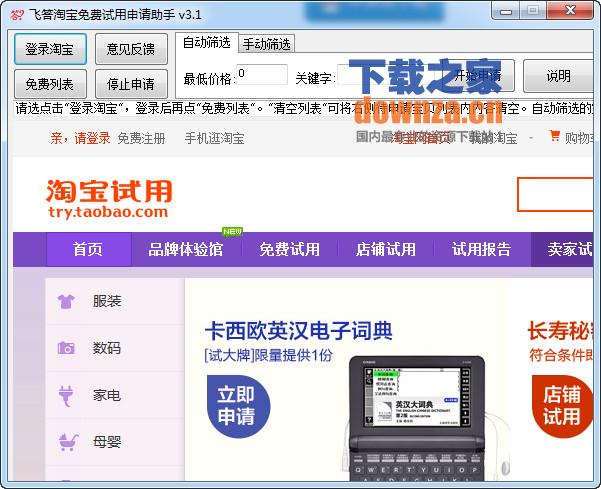The image size is (601, 489).
Task: Click the 母婴 stroller icon
Action: tap(69, 442)
